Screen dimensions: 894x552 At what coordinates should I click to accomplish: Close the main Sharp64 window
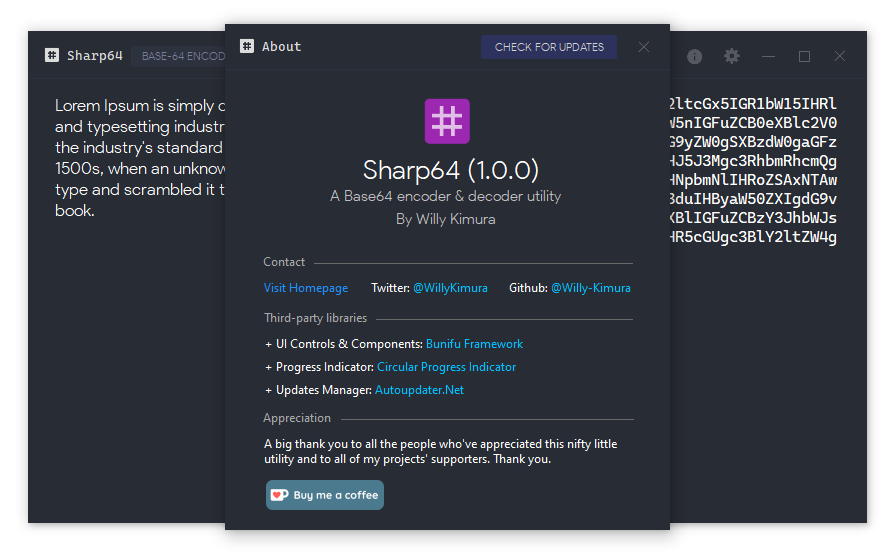(x=840, y=56)
